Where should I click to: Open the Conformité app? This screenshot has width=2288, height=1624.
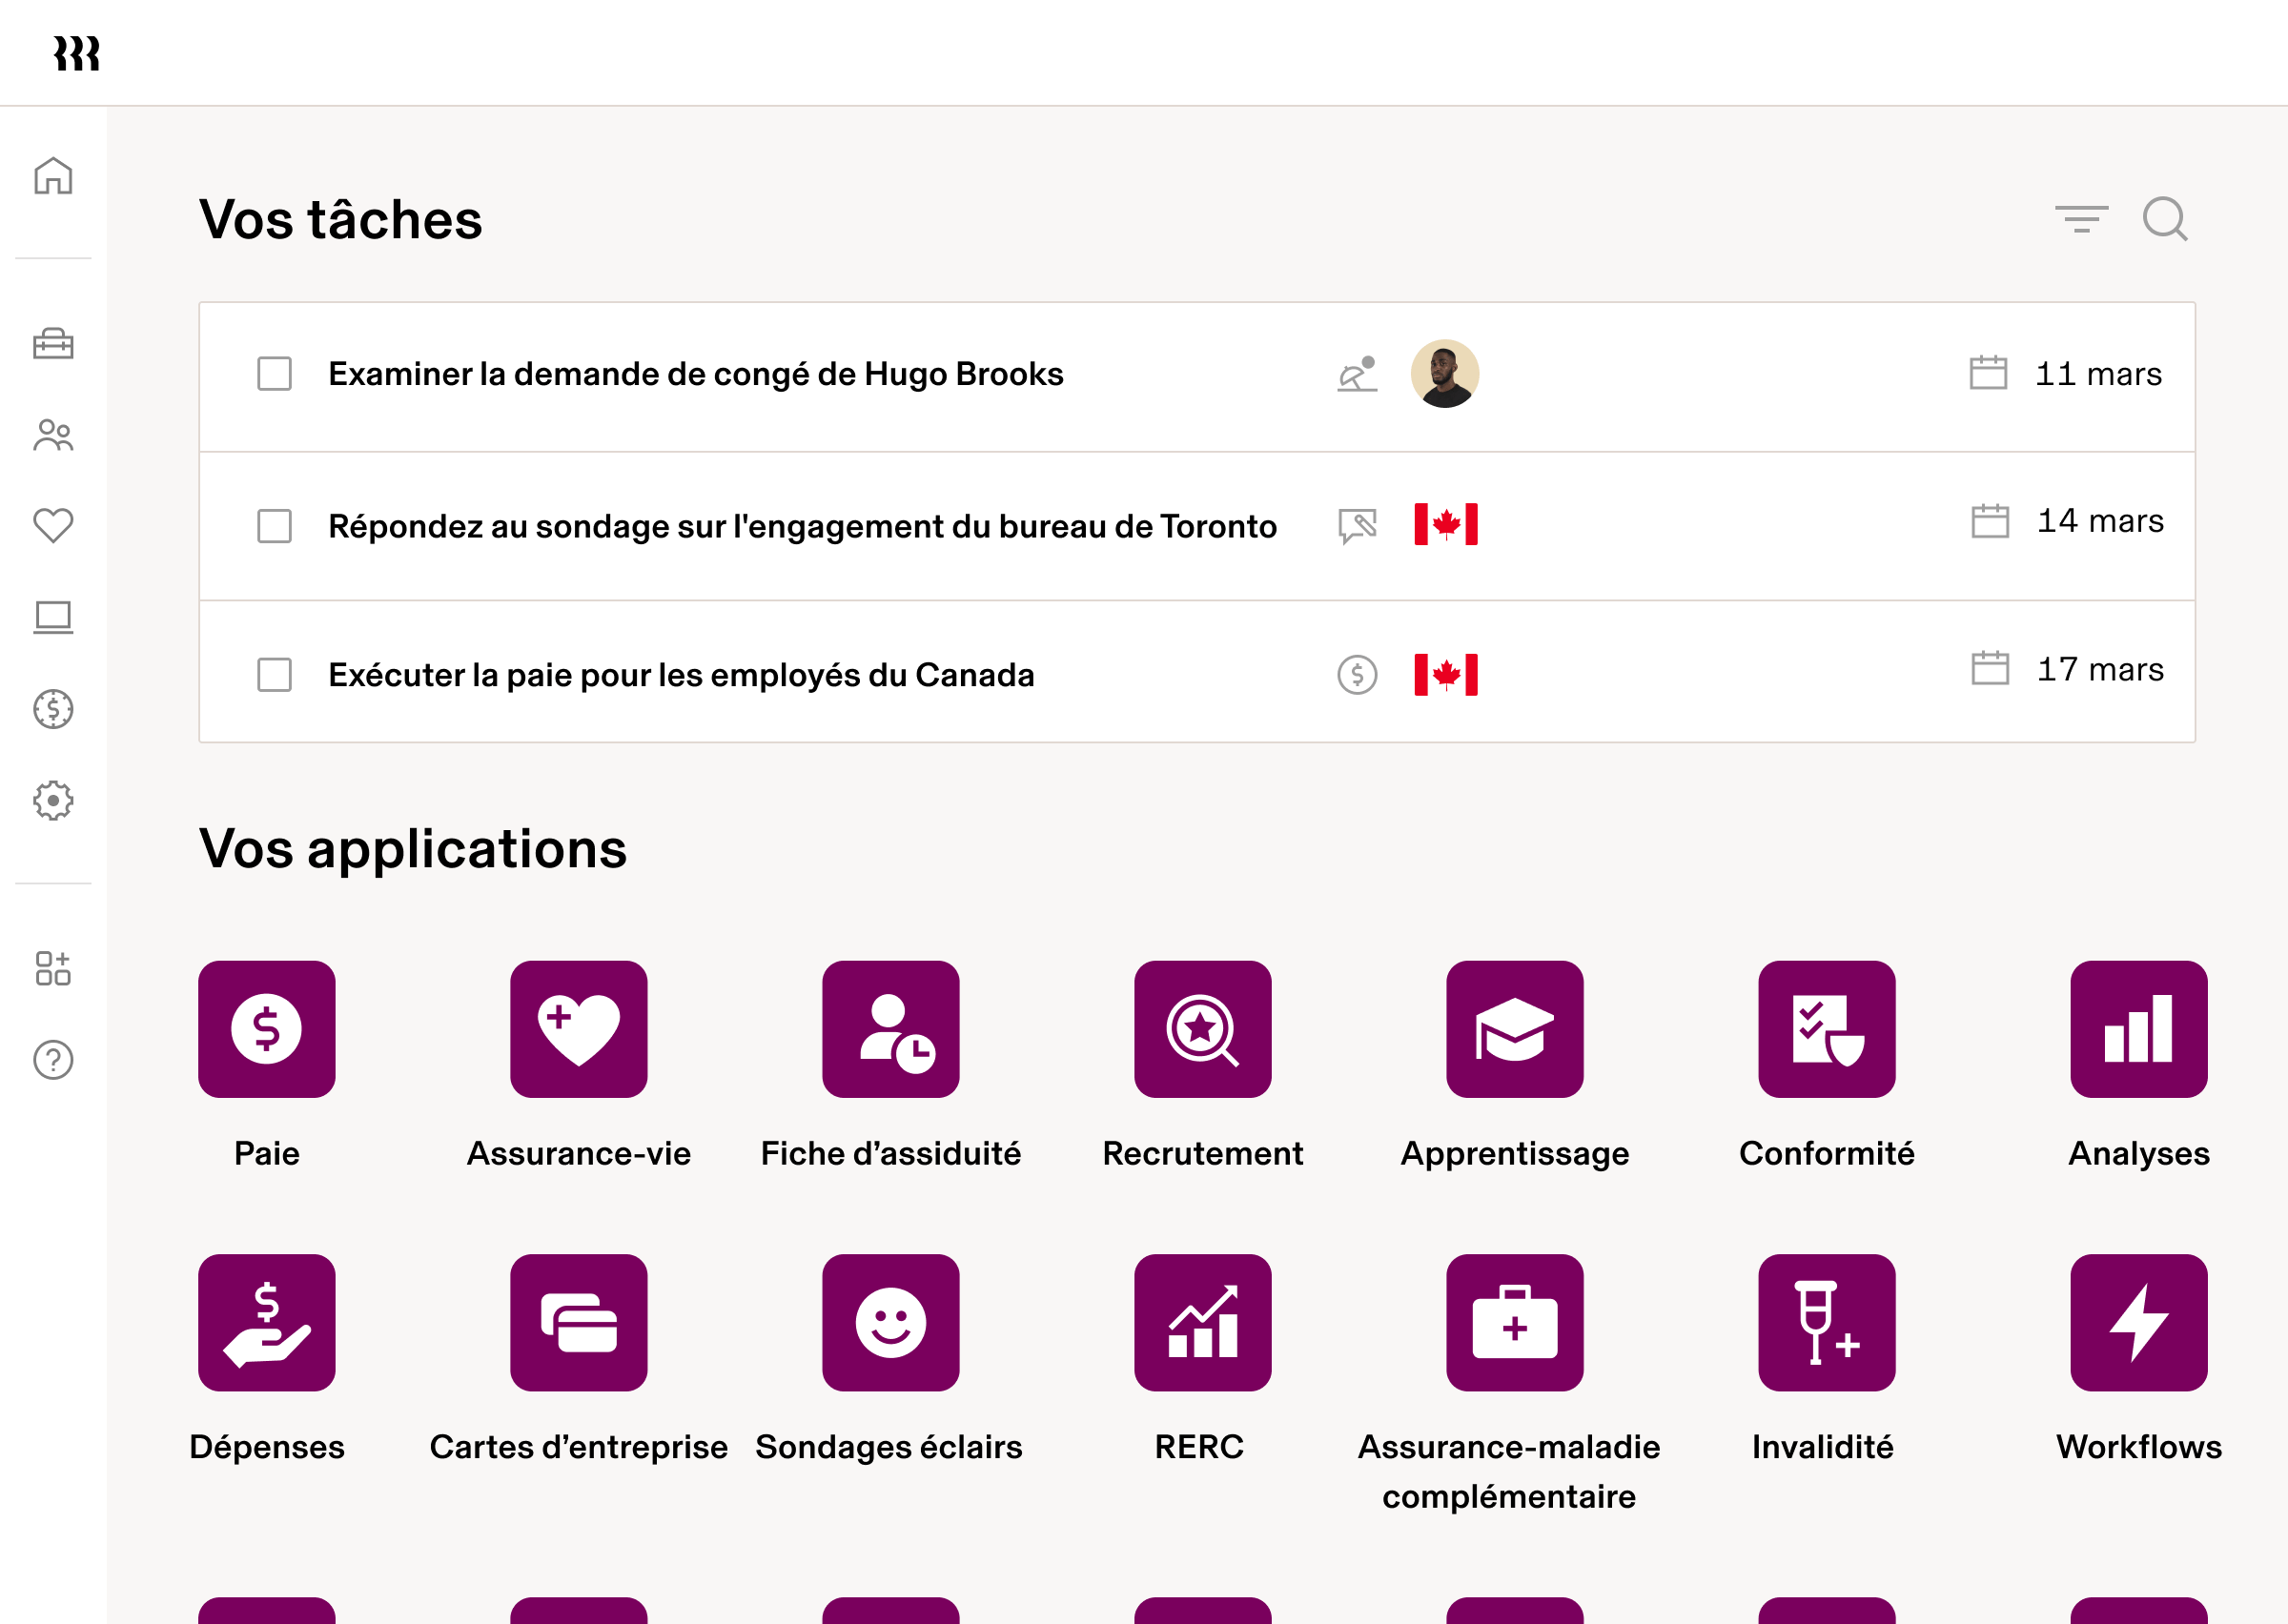coord(1826,1030)
